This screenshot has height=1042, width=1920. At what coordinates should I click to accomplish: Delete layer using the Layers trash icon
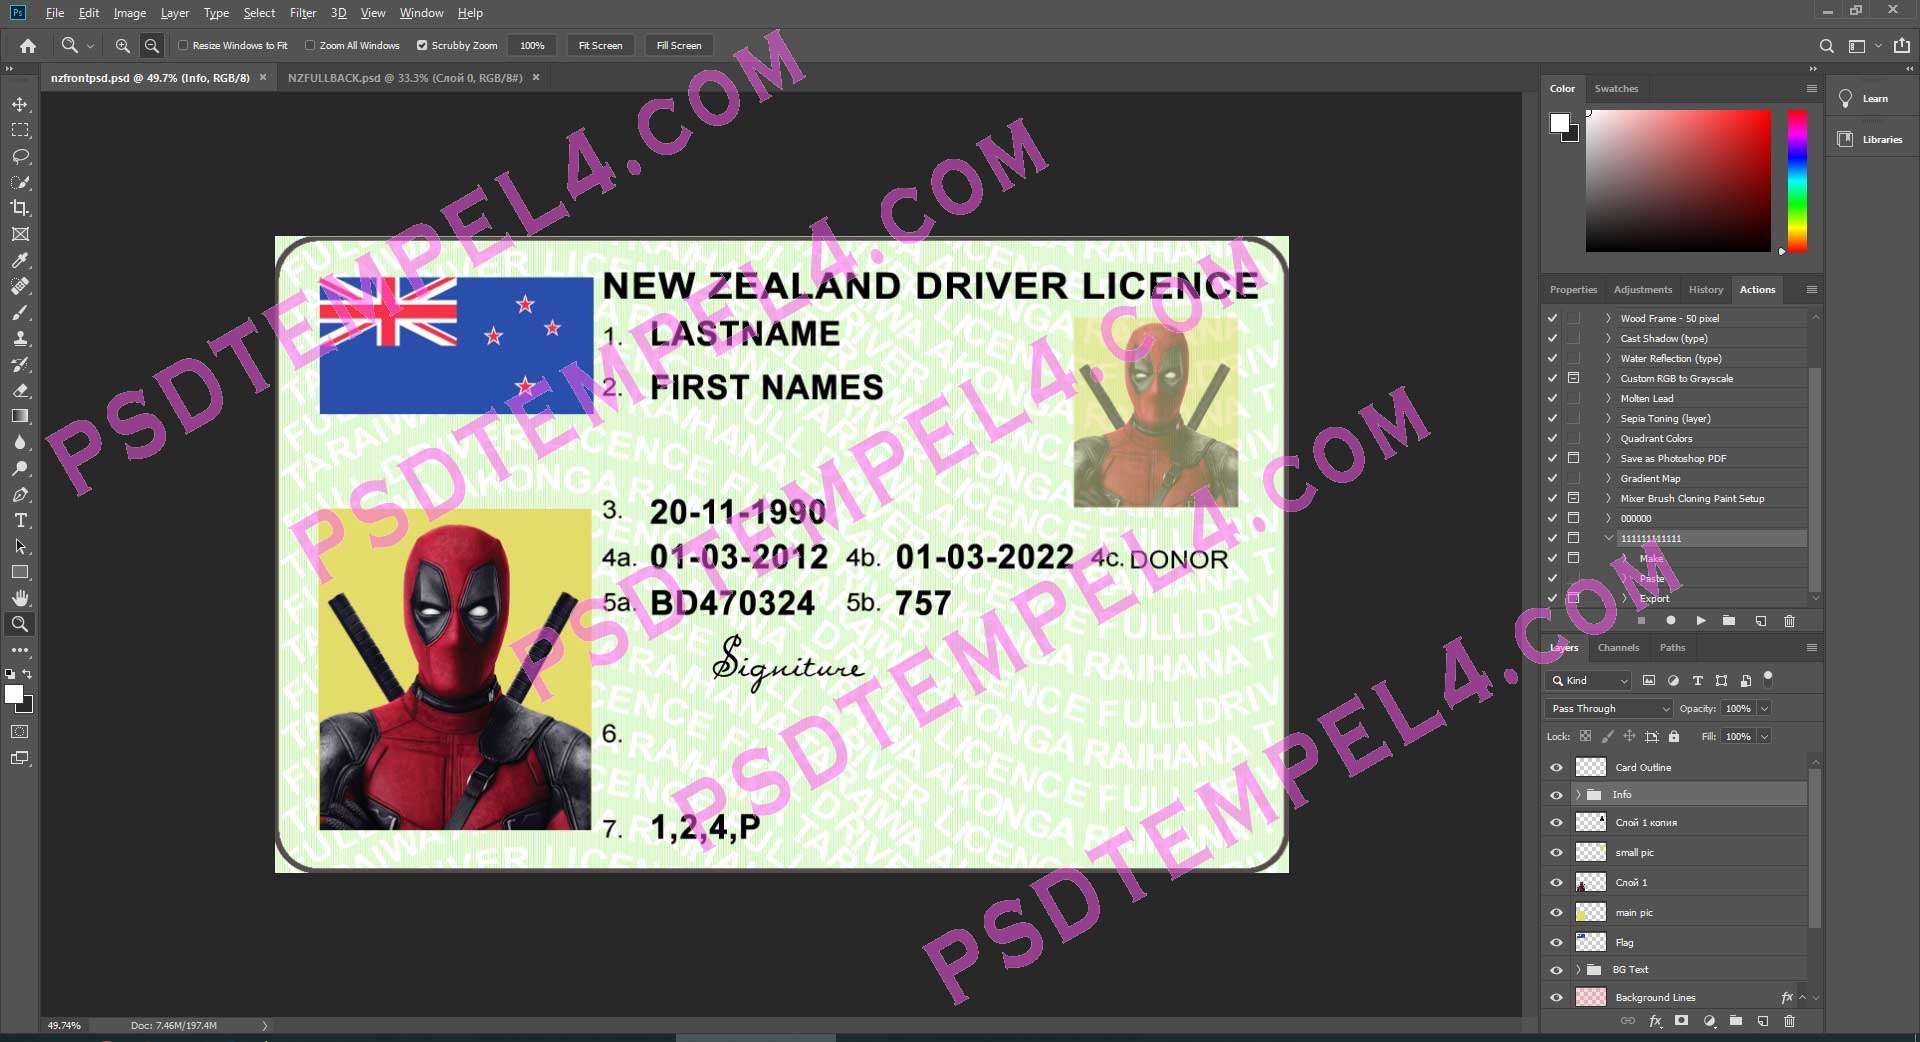[1789, 1021]
